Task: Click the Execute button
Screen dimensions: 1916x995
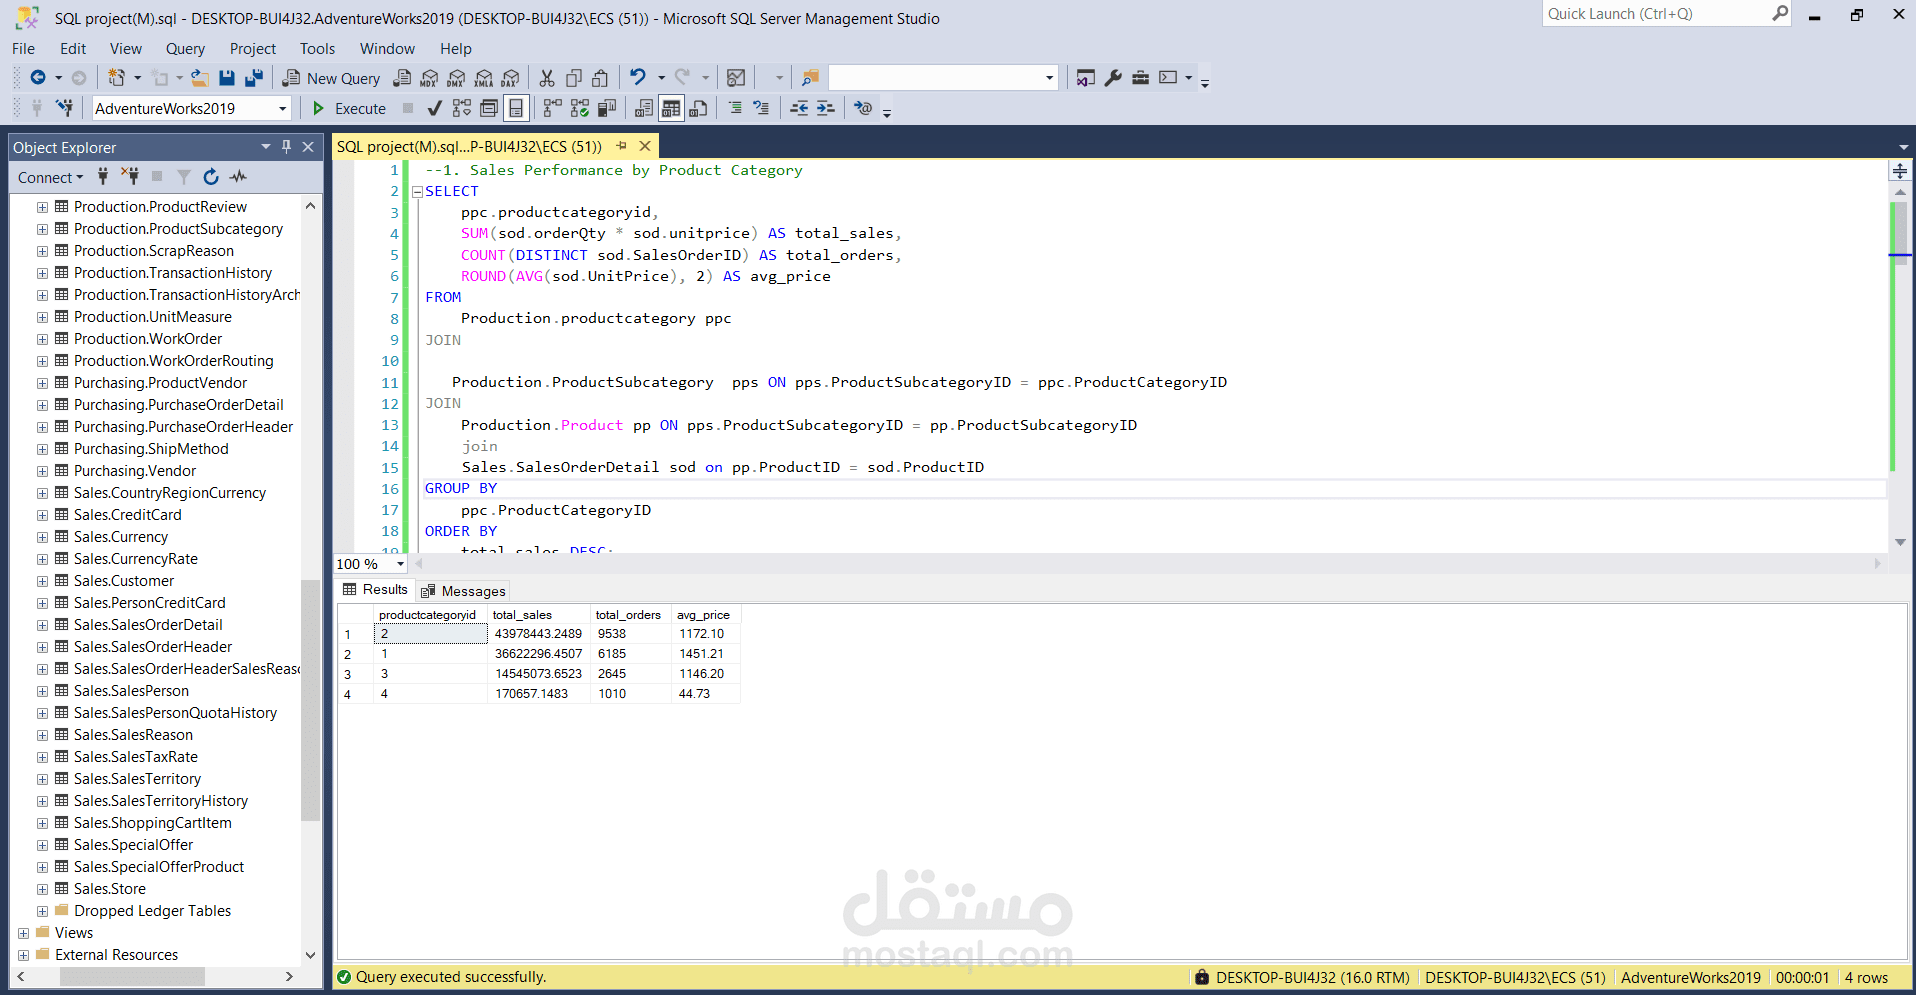Action: point(349,108)
